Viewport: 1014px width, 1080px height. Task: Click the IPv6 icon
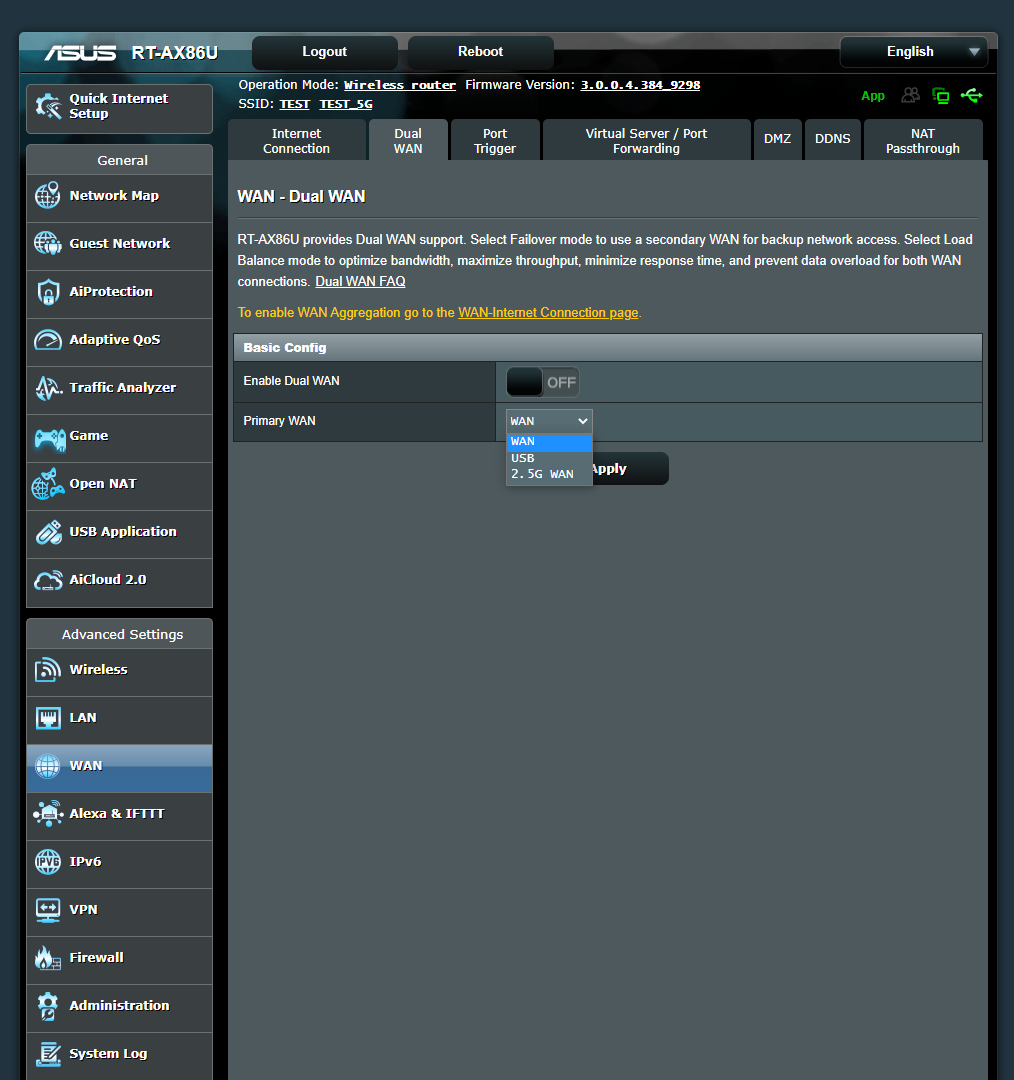48,862
